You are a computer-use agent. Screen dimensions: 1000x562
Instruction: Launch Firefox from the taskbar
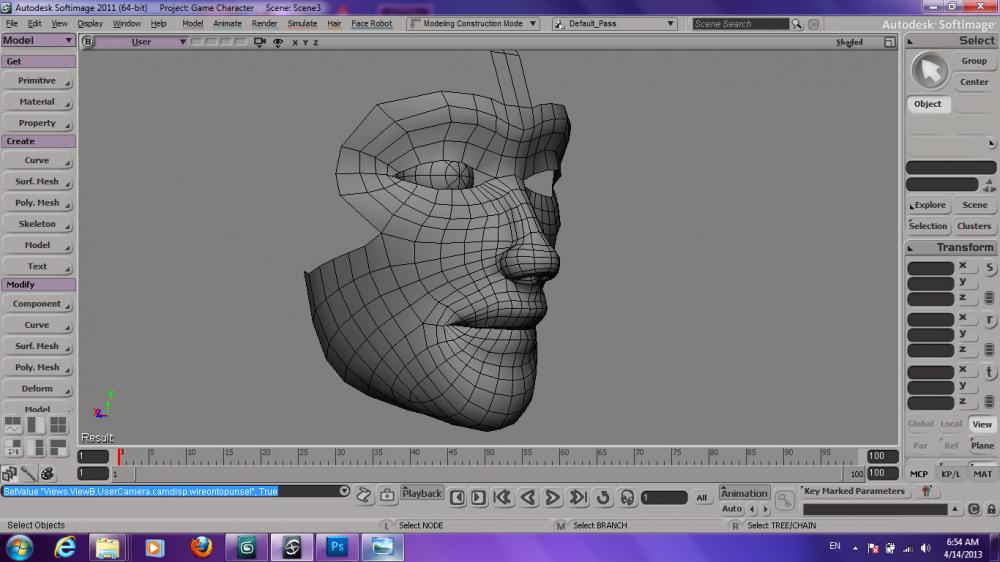click(x=201, y=547)
